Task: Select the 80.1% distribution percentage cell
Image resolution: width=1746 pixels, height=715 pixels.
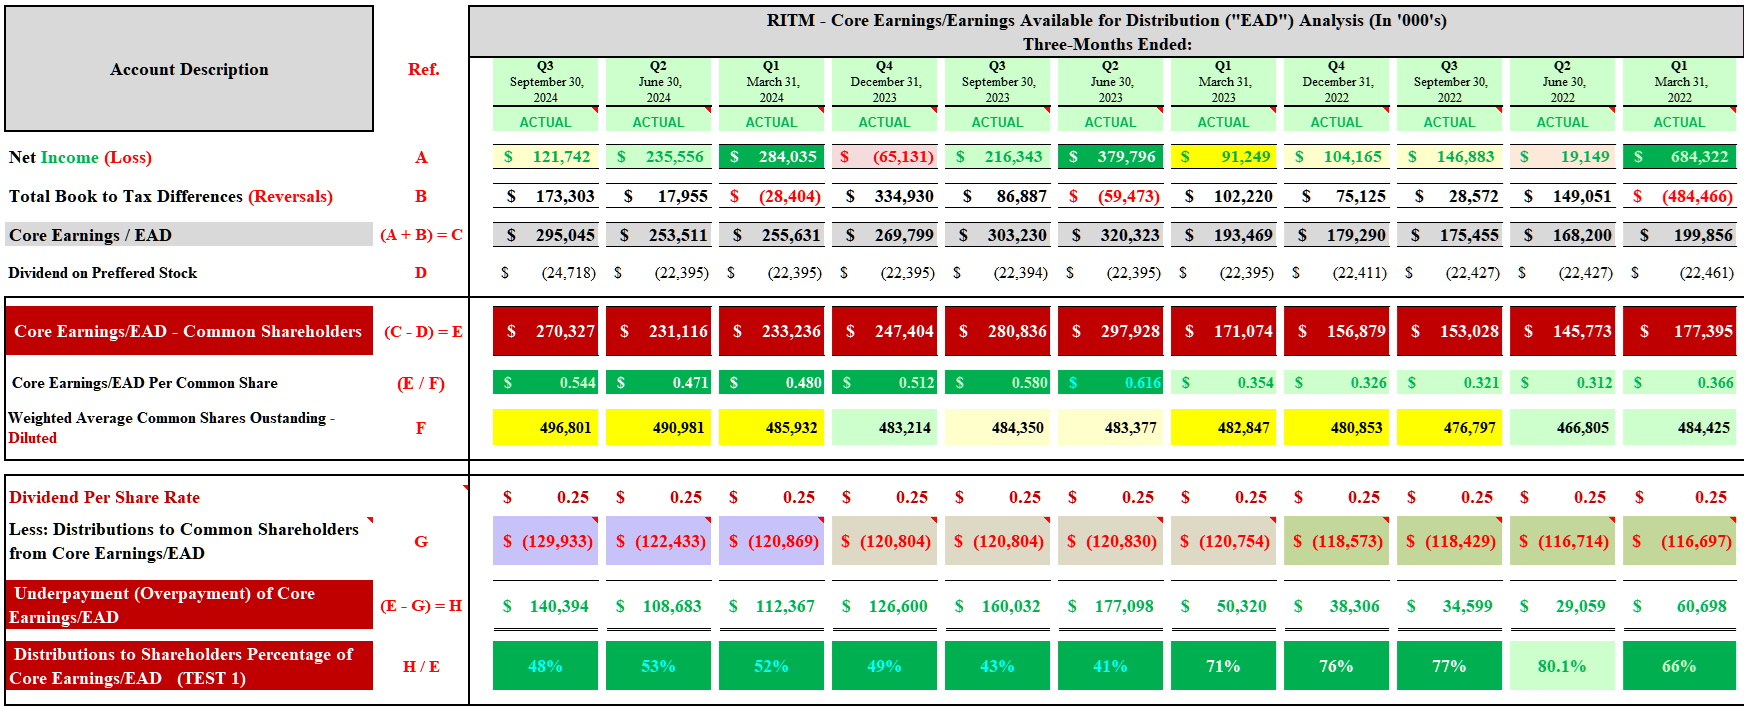Action: click(x=1562, y=666)
